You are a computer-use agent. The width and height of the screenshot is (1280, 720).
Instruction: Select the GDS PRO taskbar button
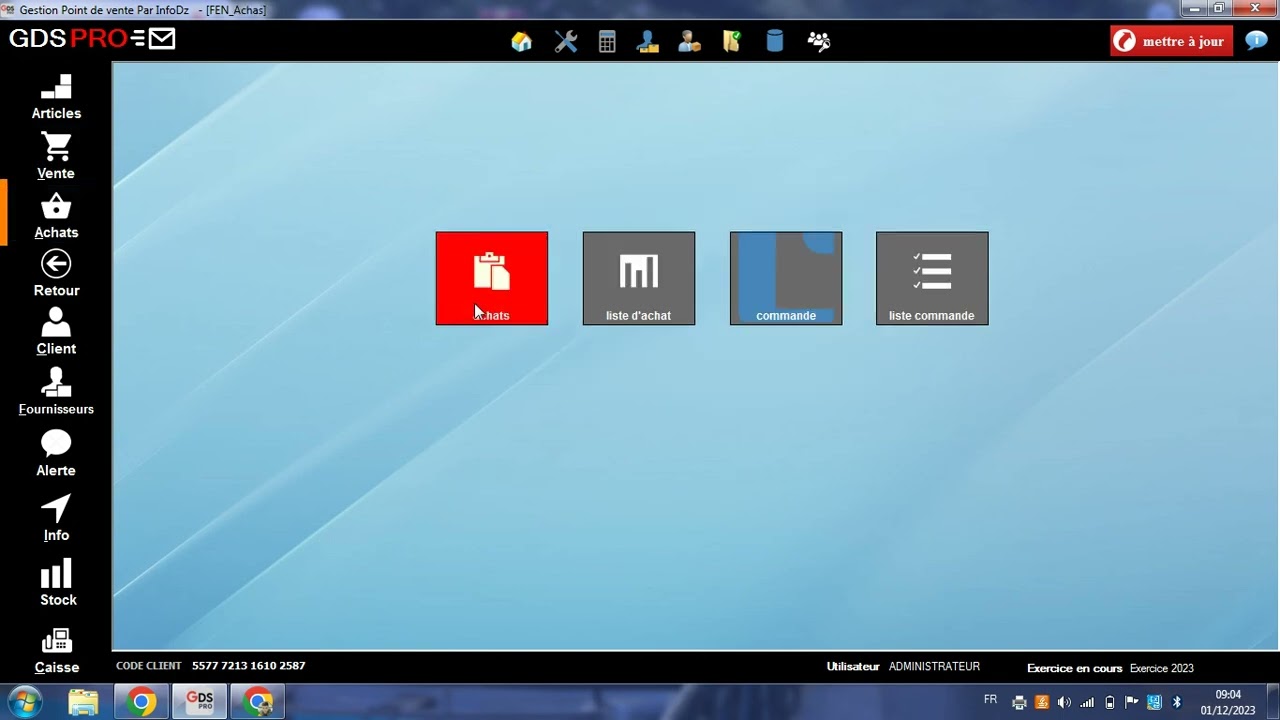(199, 702)
